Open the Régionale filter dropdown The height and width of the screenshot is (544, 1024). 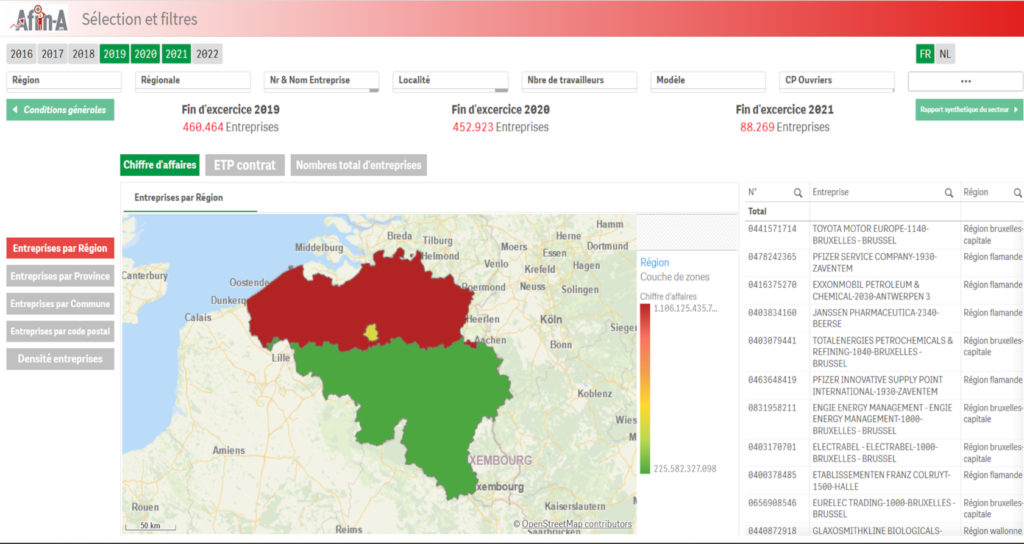coord(193,81)
